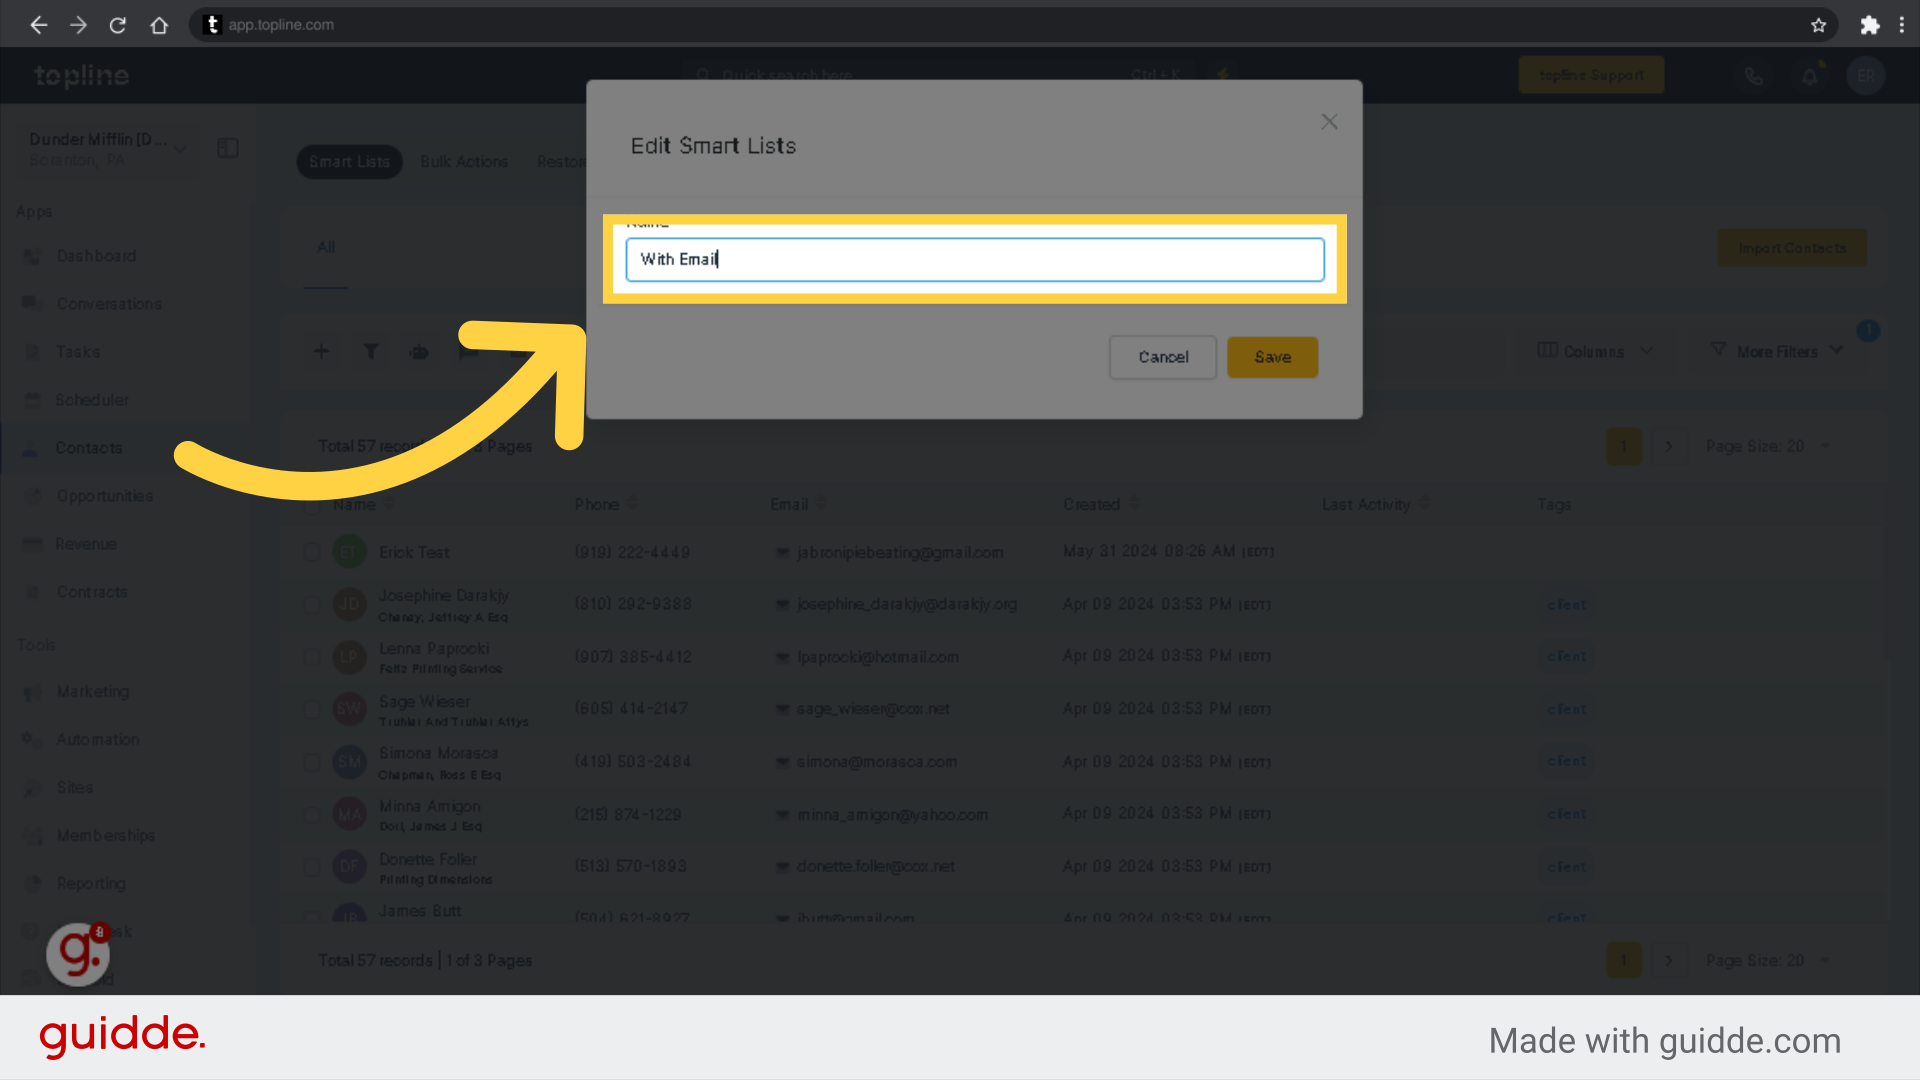Go back in browser history

pyautogui.click(x=38, y=25)
